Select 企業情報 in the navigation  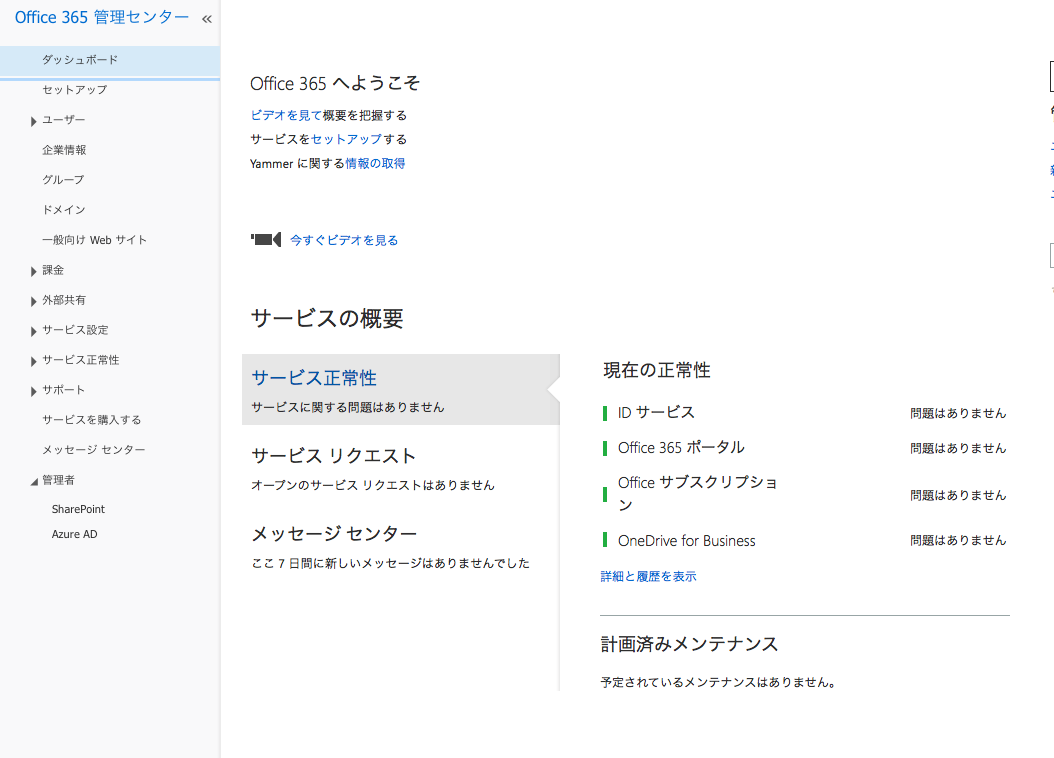(65, 150)
